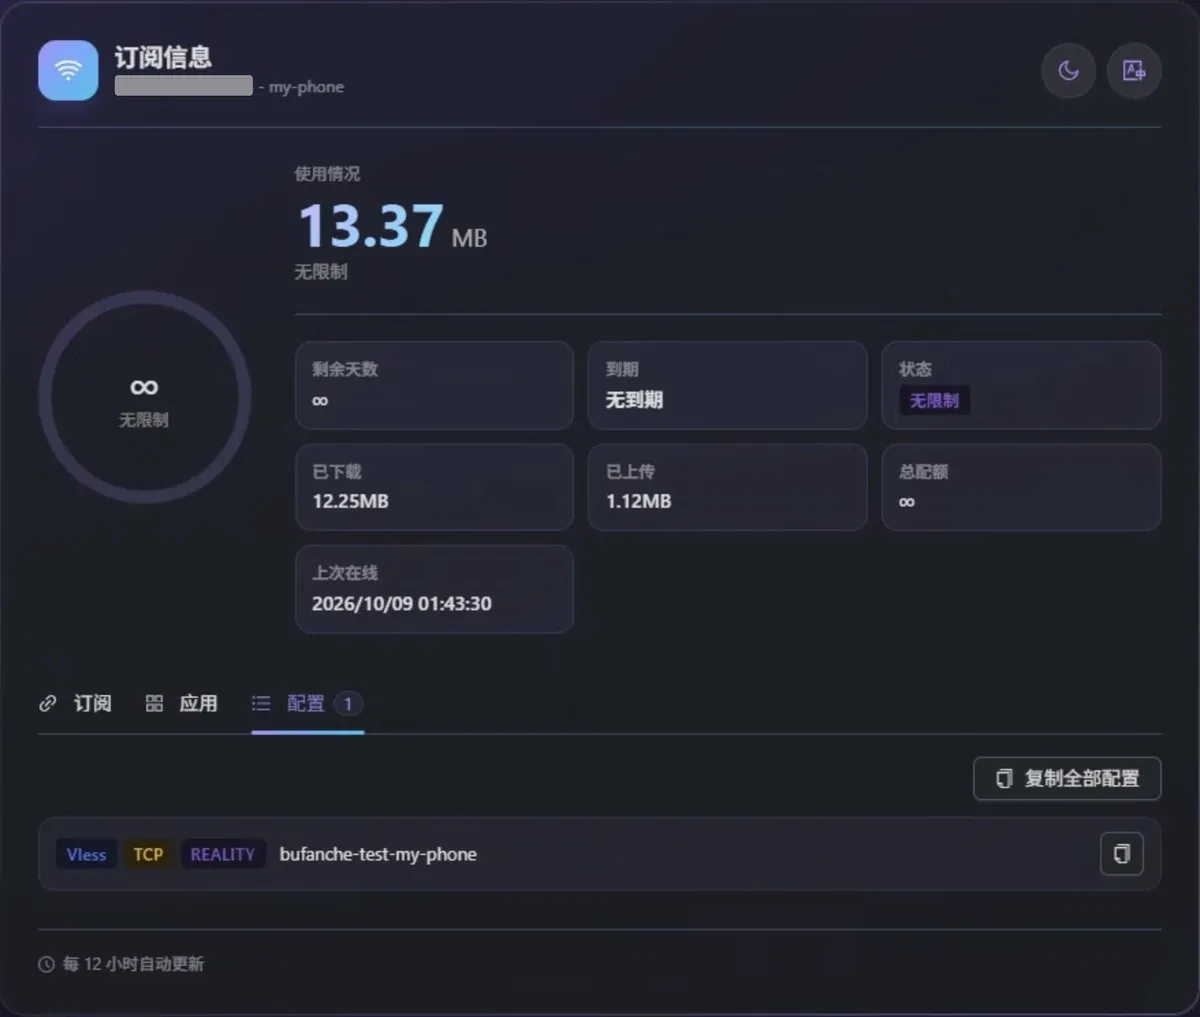Click the TCP transport tag
Screen dimensions: 1200x1017
[x=148, y=854]
